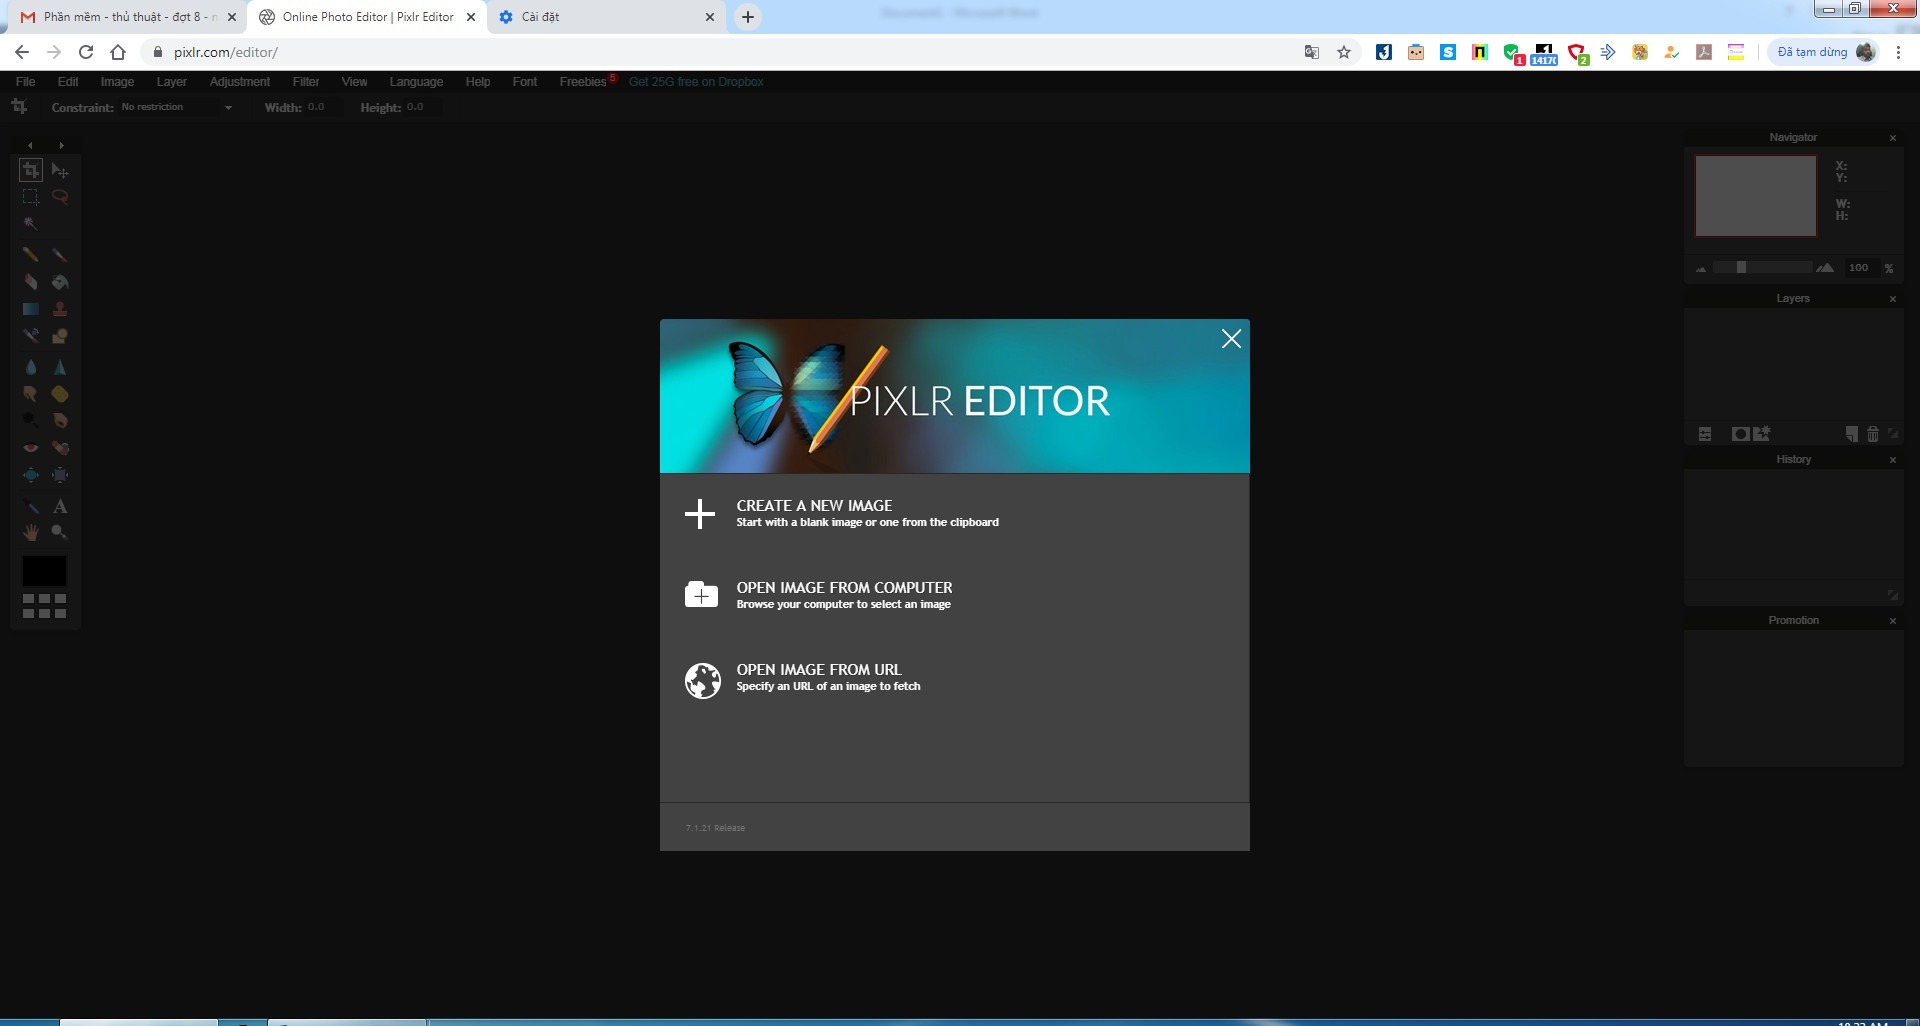This screenshot has width=1920, height=1026.
Task: Close the History panel
Action: coord(1892,460)
